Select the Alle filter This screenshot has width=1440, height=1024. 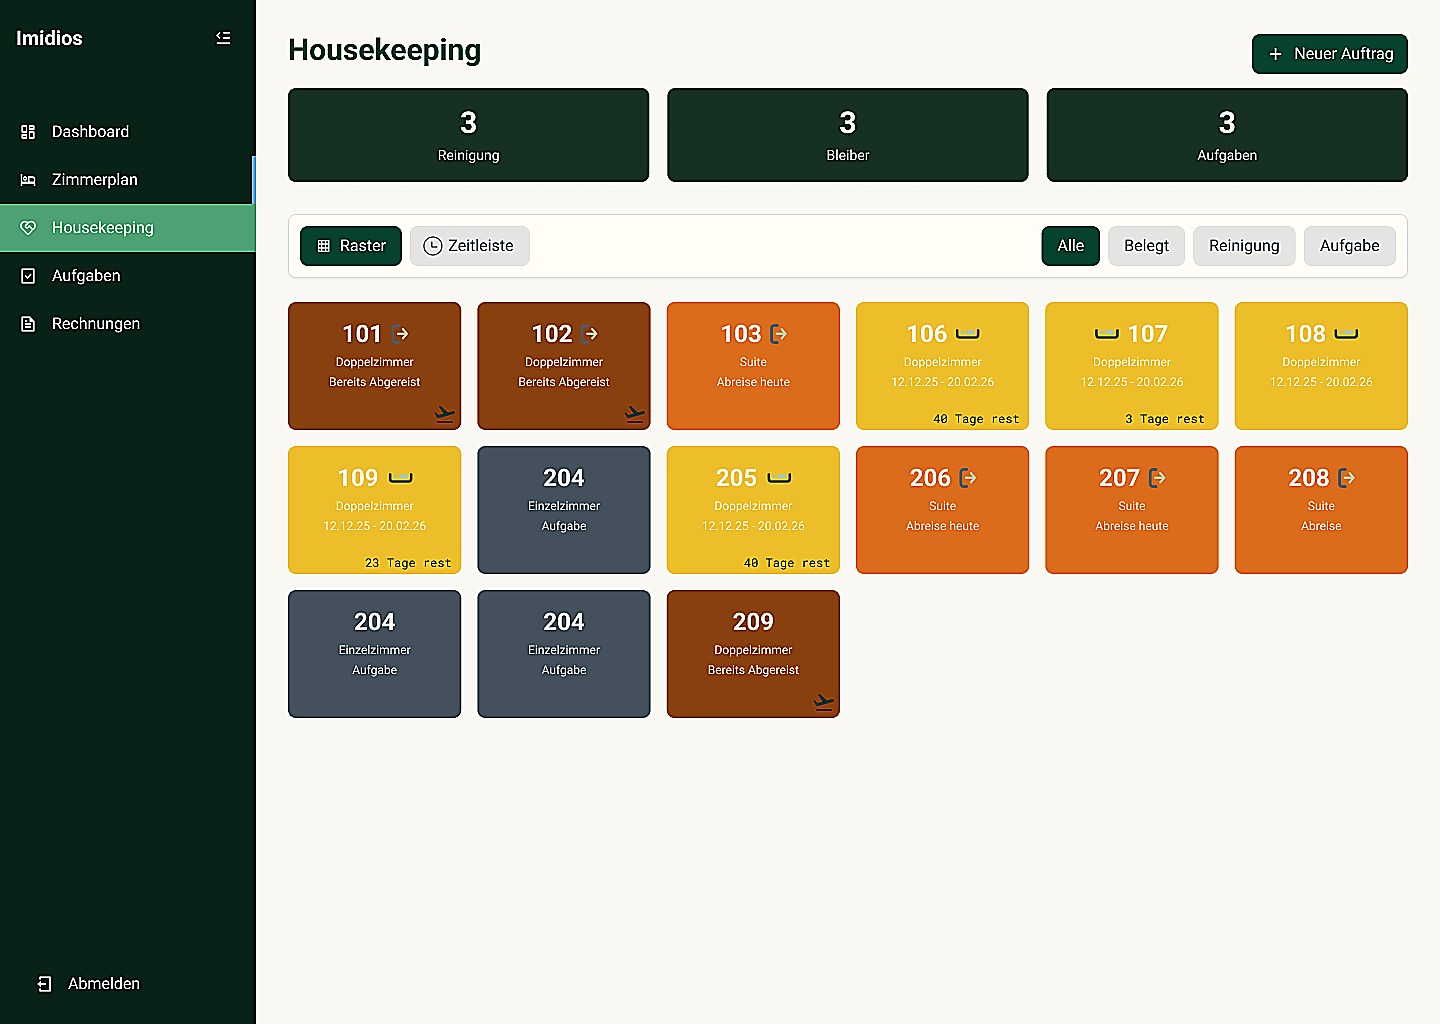click(1071, 246)
